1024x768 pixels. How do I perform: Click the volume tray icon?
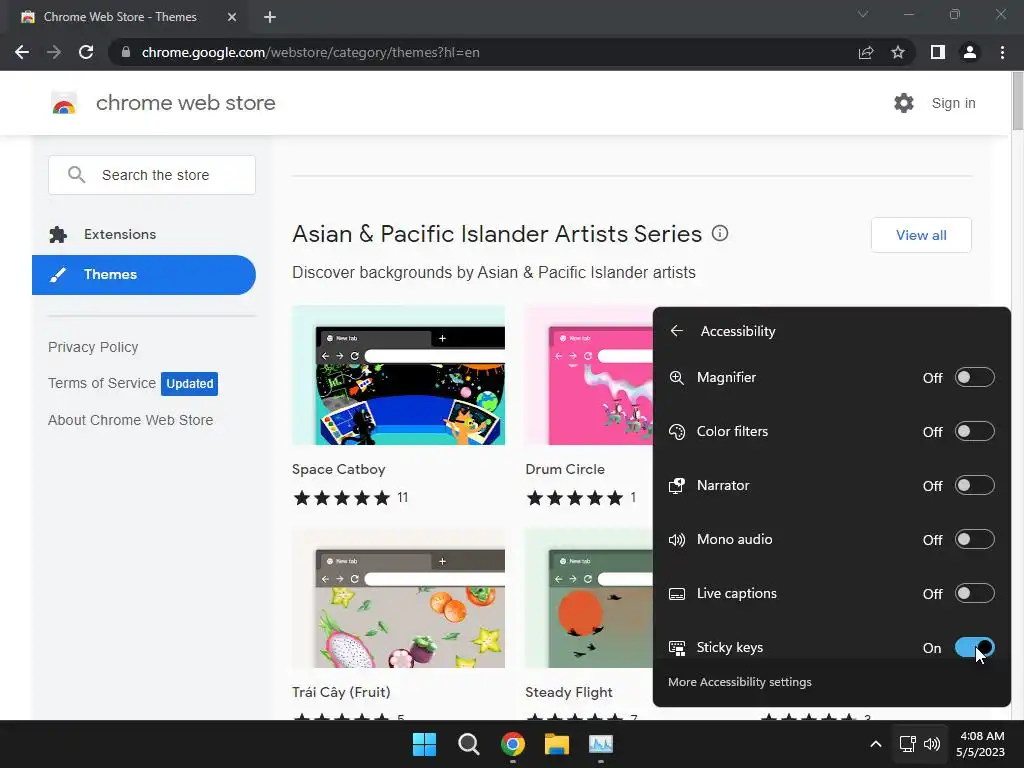coord(932,744)
